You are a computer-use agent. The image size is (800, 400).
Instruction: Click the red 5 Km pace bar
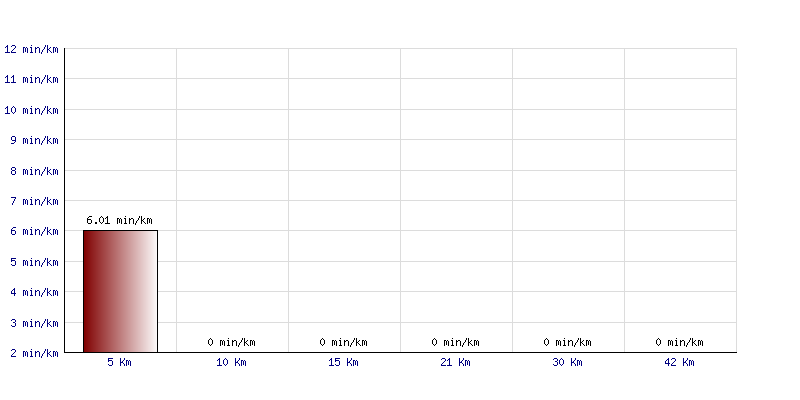tap(120, 291)
